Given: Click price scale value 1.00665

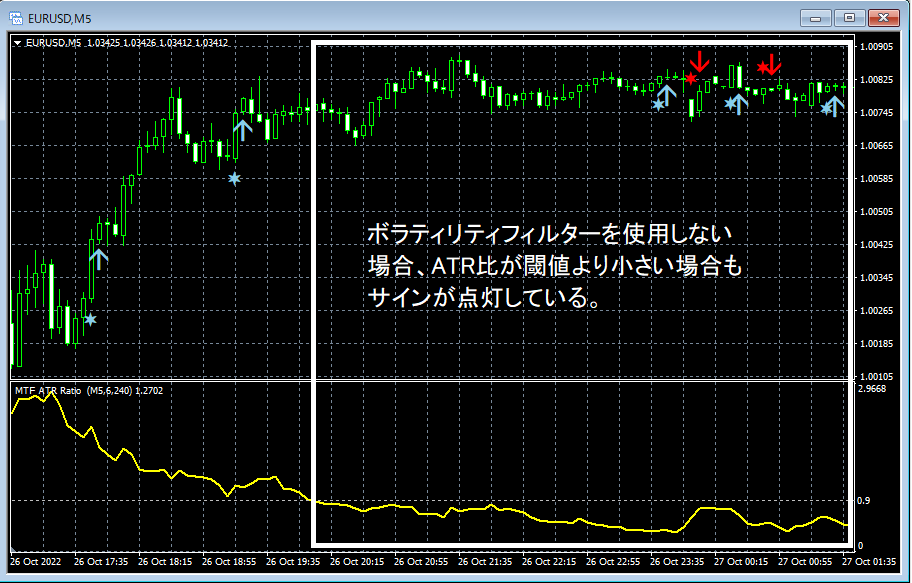Looking at the screenshot, I should point(876,145).
